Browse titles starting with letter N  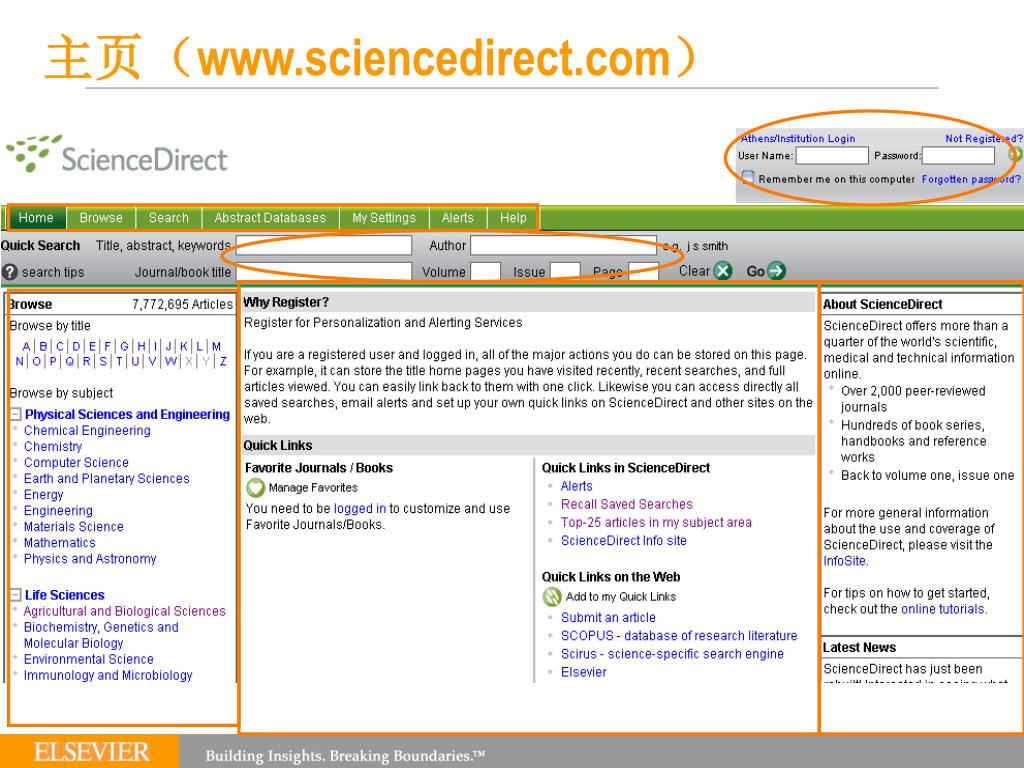[x=19, y=361]
